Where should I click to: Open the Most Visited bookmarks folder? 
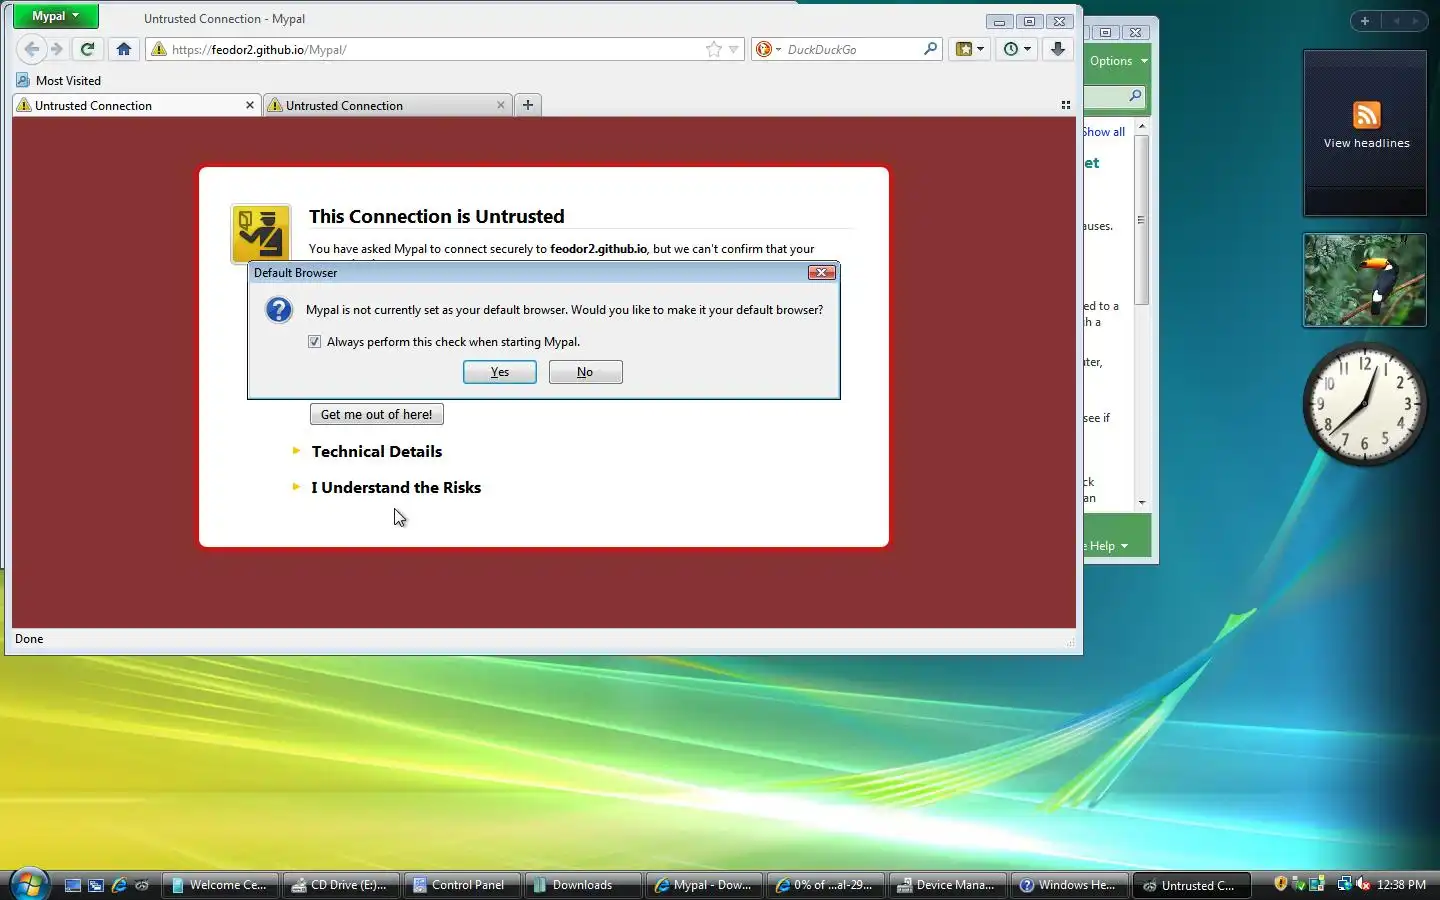pos(59,81)
